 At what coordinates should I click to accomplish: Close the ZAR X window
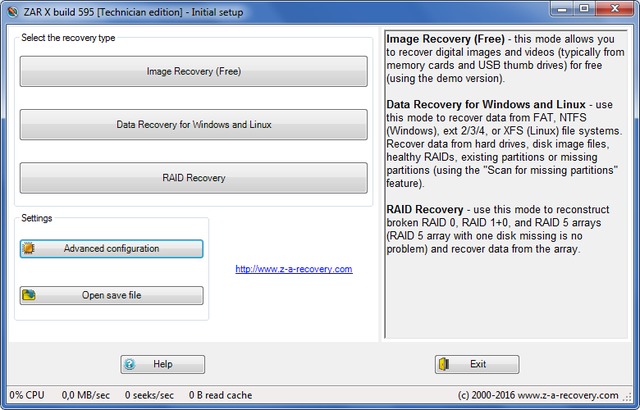click(615, 9)
